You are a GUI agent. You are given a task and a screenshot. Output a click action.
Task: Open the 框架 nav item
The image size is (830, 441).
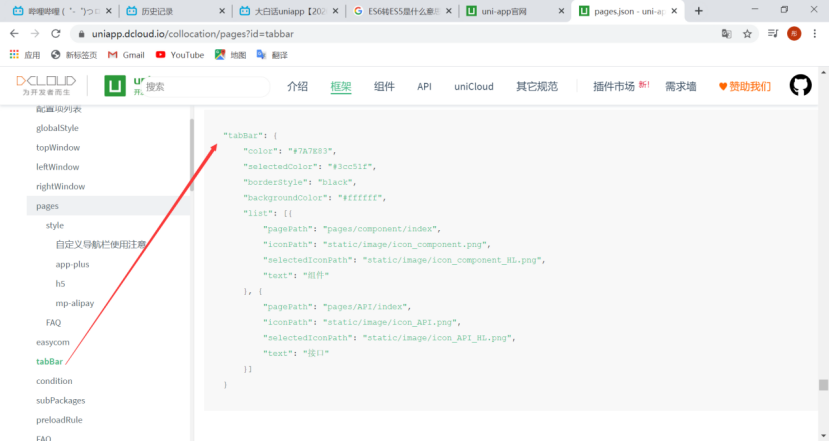[x=341, y=86]
